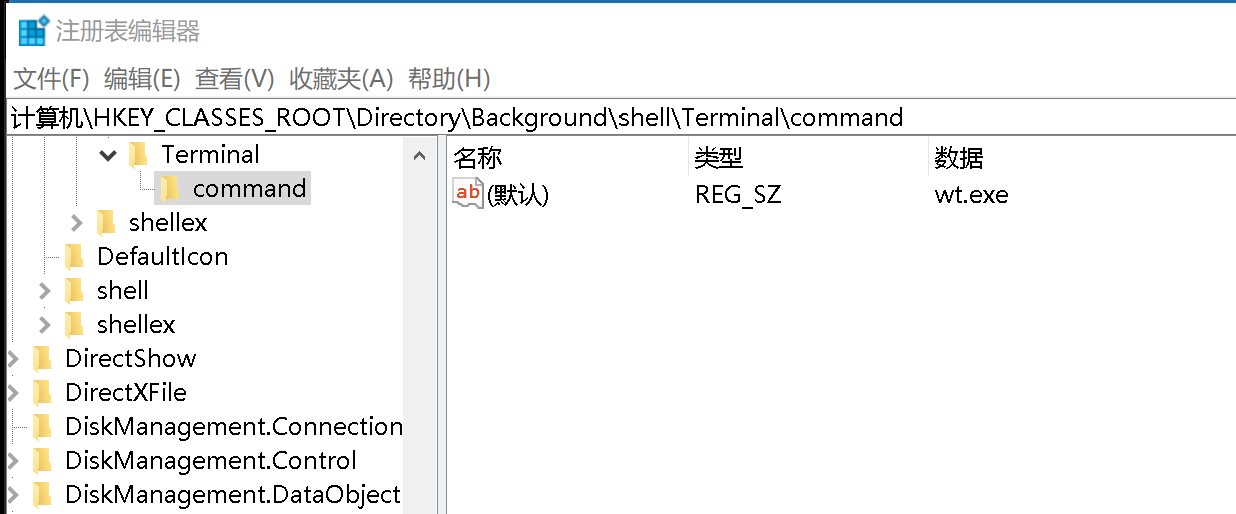
Task: Expand the DirectShow key
Action: [x=12, y=359]
